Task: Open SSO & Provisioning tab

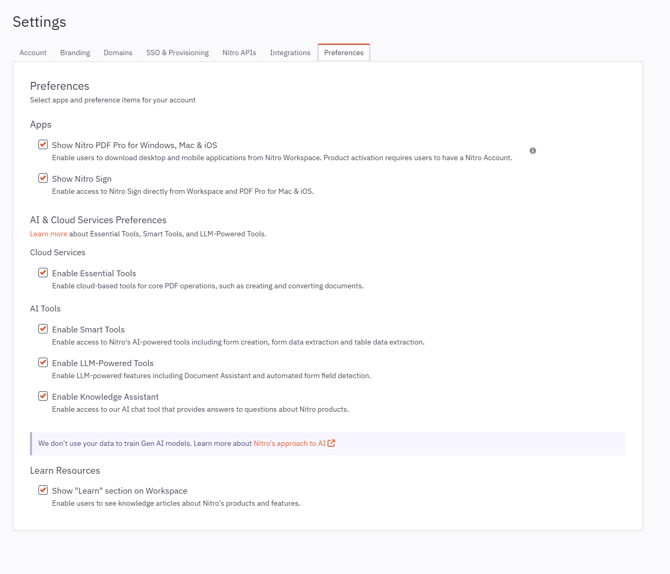Action: (x=177, y=53)
